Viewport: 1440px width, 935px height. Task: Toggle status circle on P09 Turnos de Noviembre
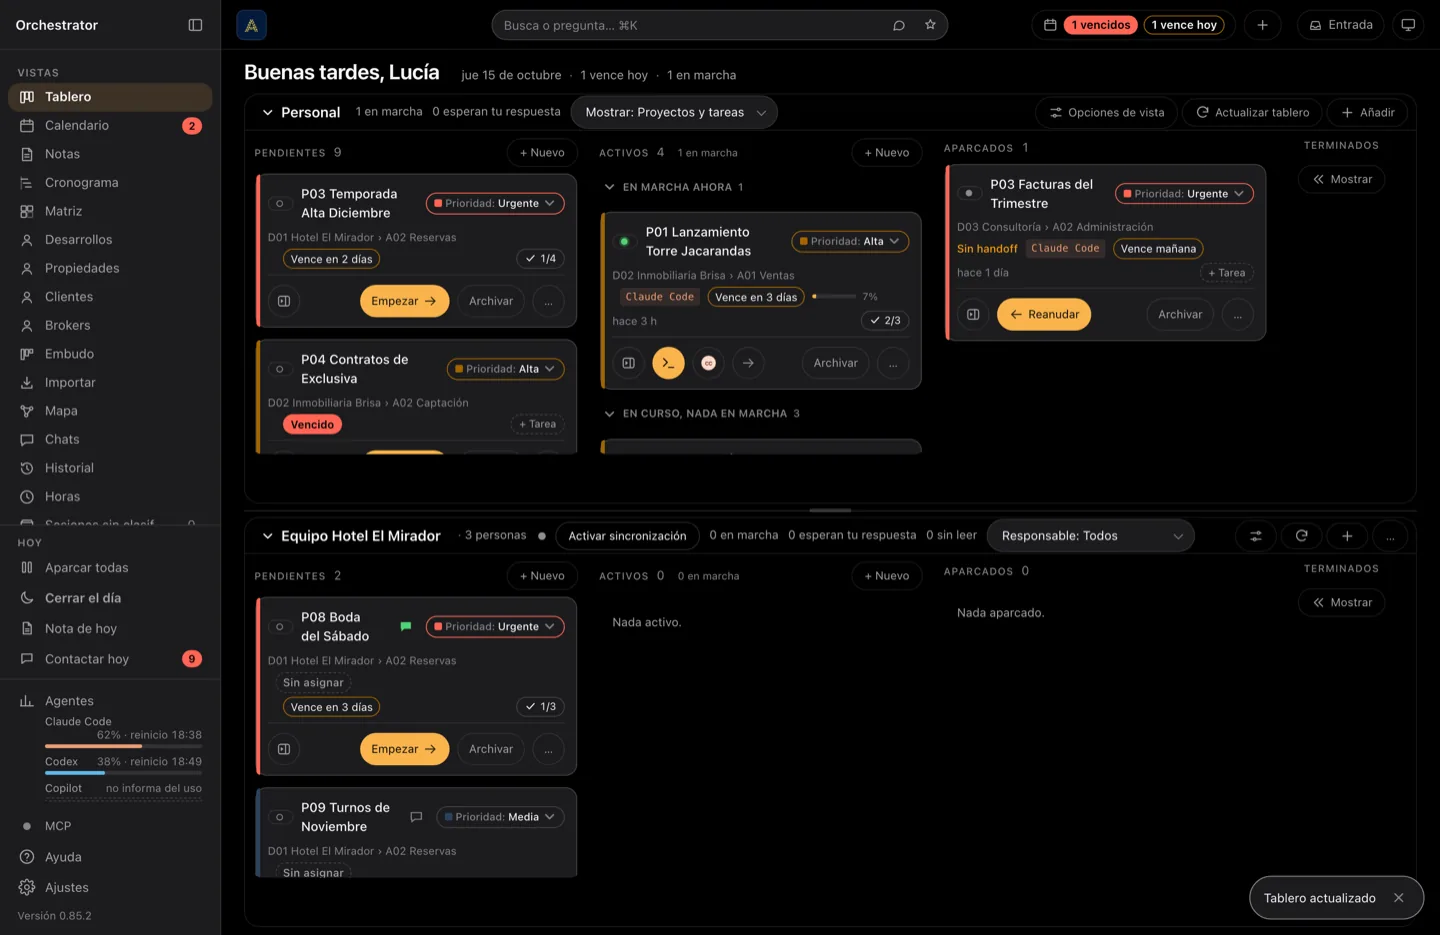point(280,817)
